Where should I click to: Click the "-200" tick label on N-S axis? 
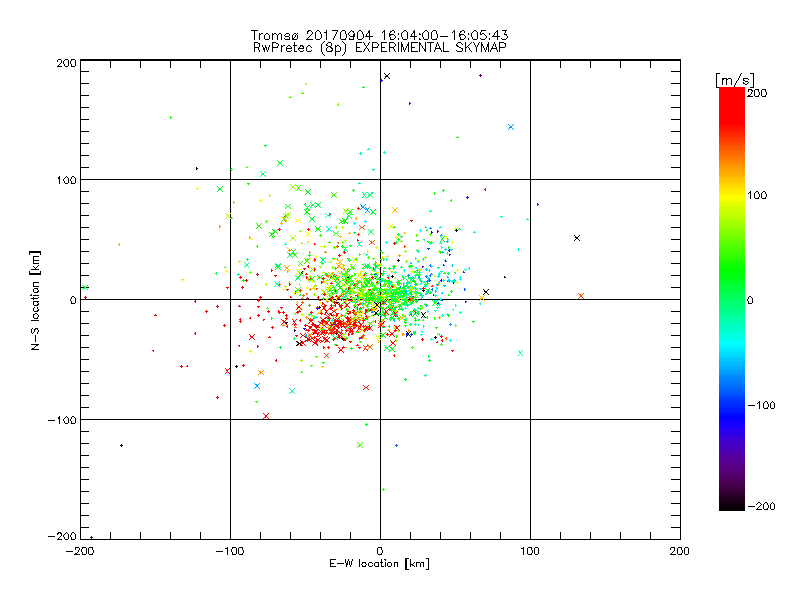(62, 537)
